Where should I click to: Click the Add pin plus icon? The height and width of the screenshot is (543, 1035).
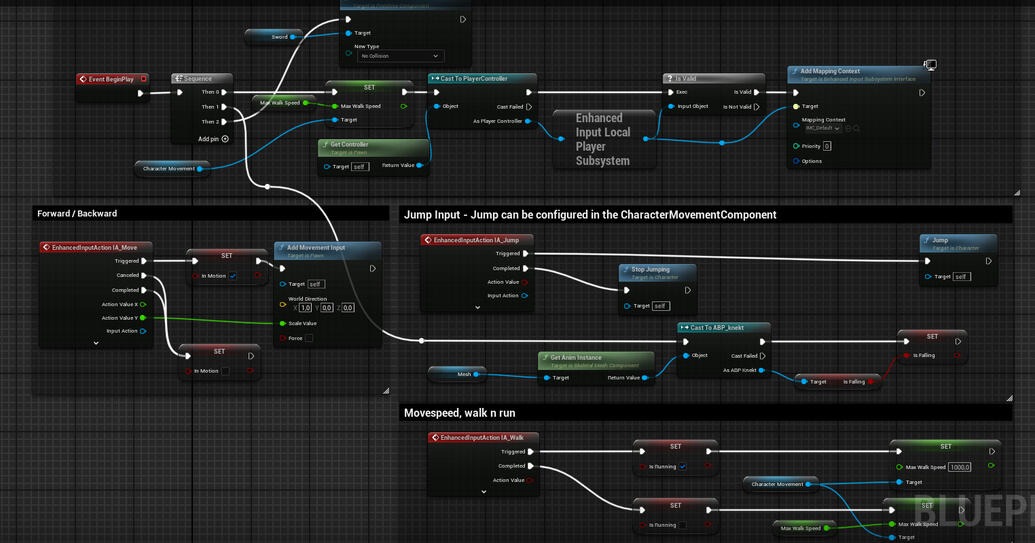tap(225, 139)
